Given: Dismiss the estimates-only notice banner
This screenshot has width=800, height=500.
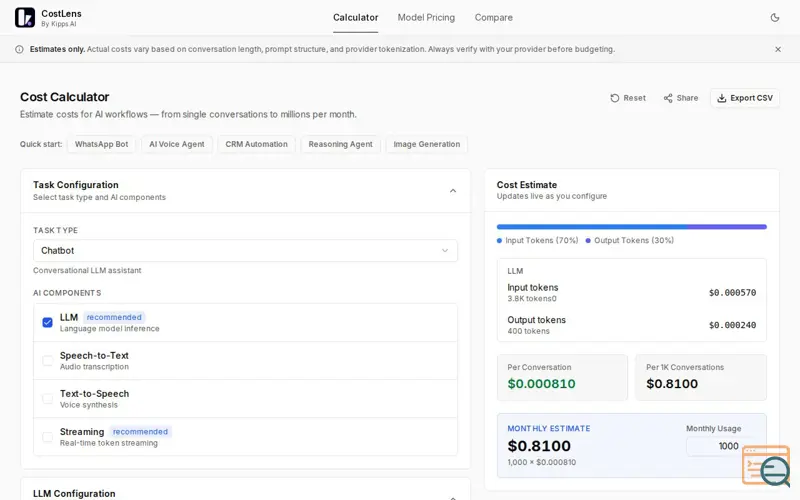Looking at the screenshot, I should (x=778, y=49).
